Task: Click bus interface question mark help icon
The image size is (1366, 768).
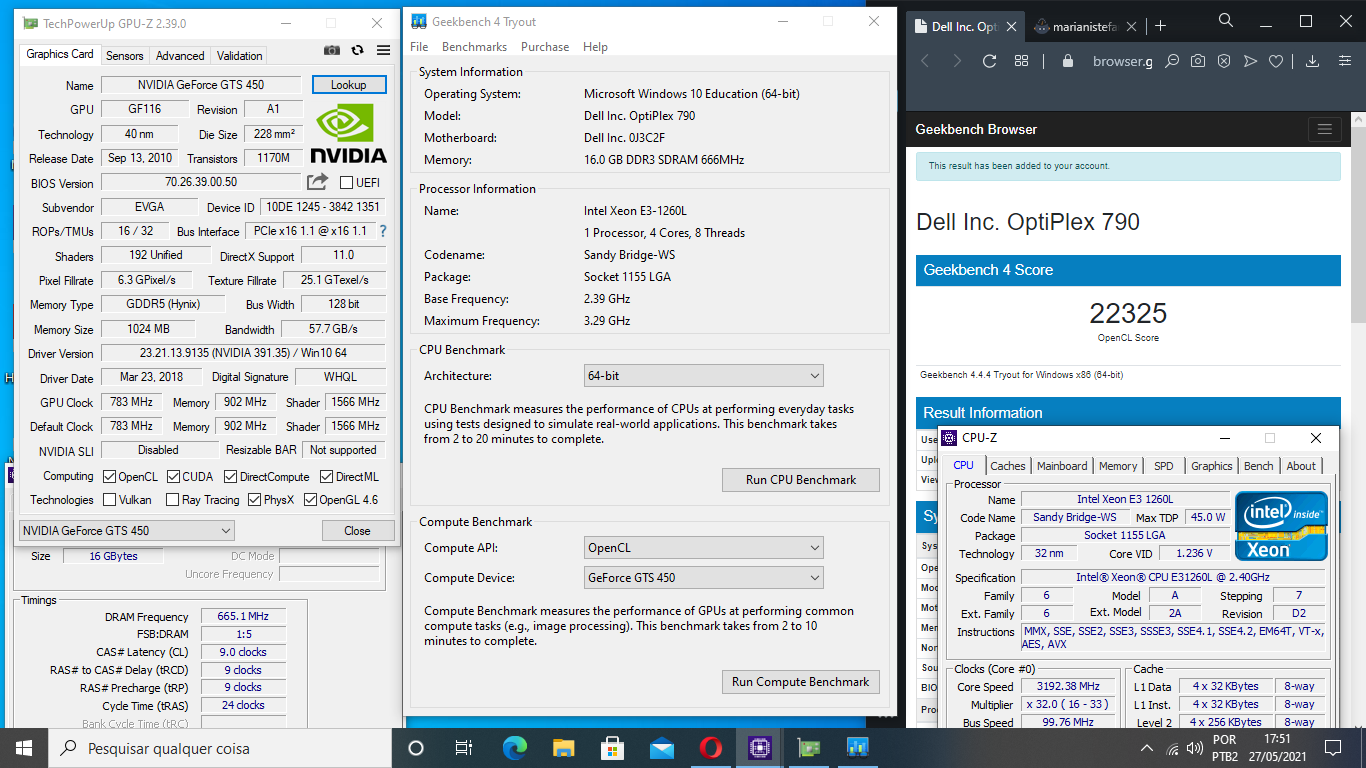Action: pyautogui.click(x=382, y=231)
